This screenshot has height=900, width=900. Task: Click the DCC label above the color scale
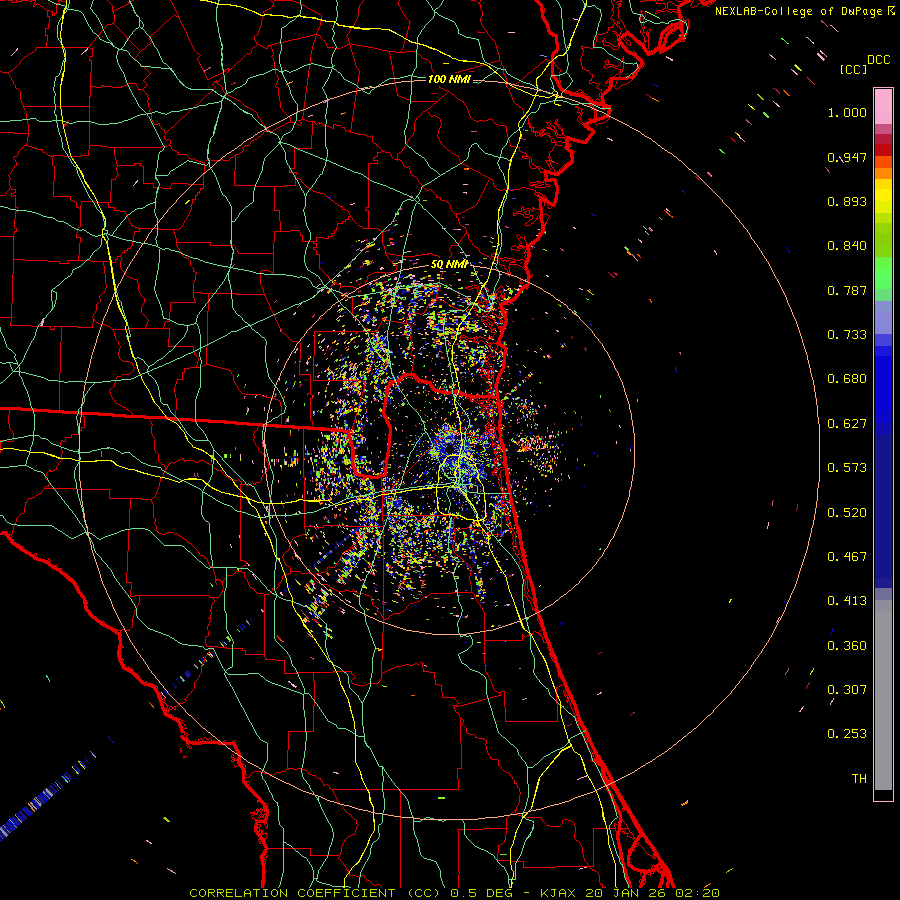(x=878, y=60)
